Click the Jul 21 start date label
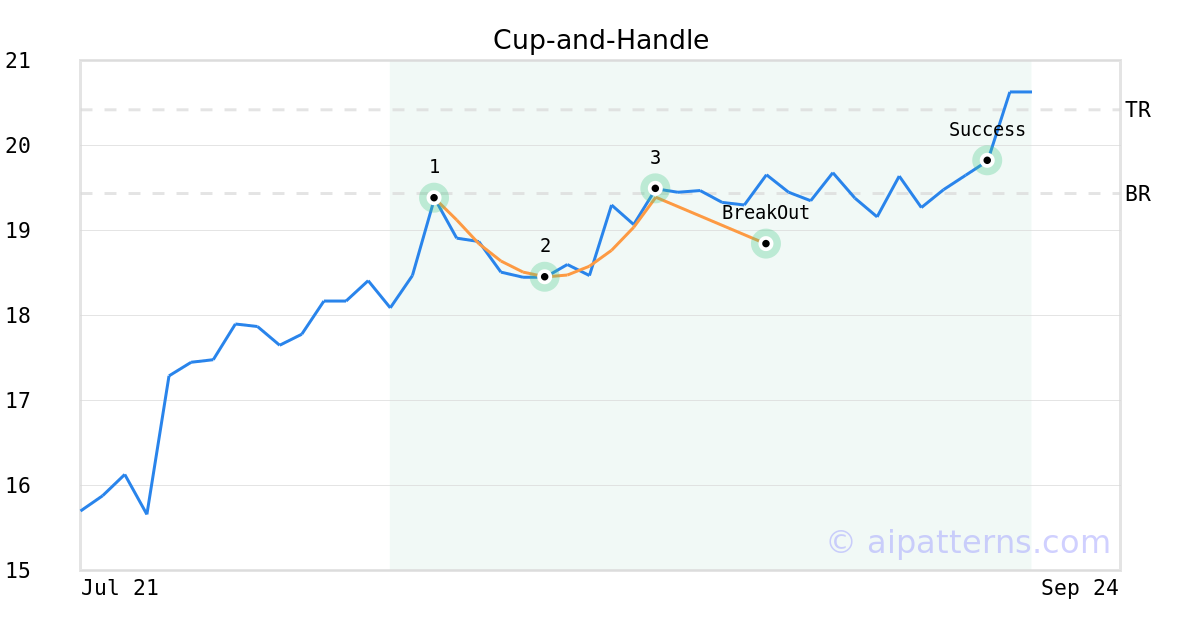Screen dimensions: 1200x630 click(120, 588)
